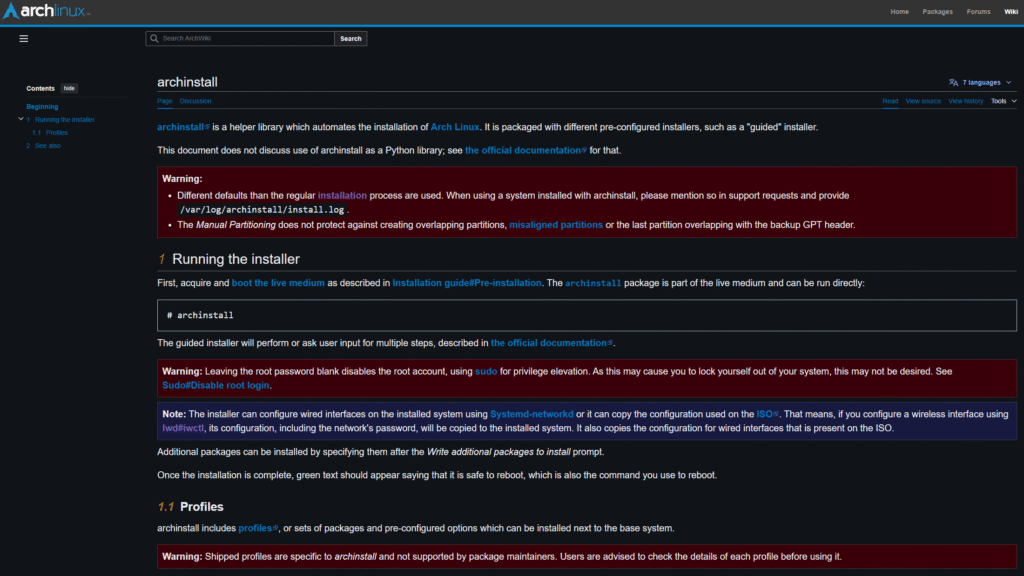Image resolution: width=1024 pixels, height=576 pixels.
Task: Click the Search button
Action: point(350,39)
